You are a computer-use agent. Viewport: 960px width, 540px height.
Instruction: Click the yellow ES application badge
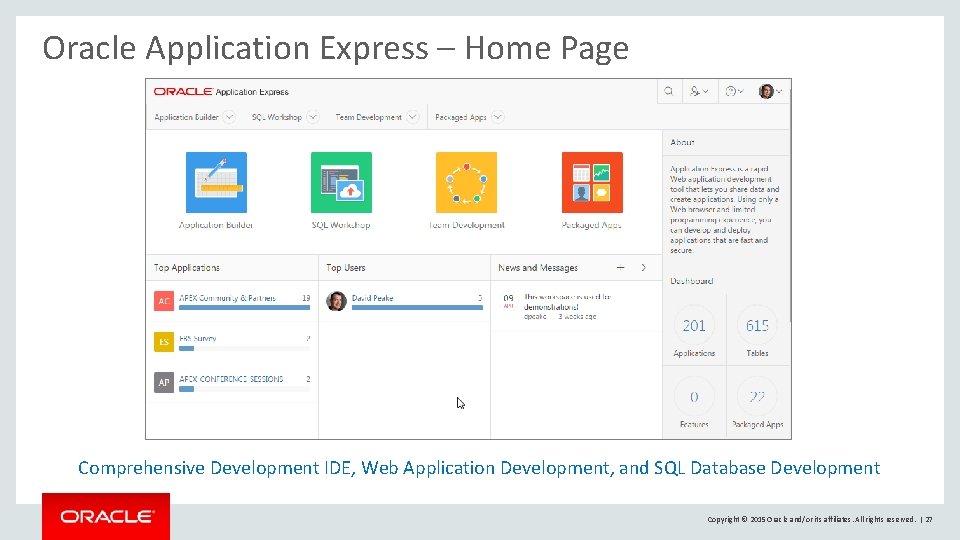(x=163, y=342)
